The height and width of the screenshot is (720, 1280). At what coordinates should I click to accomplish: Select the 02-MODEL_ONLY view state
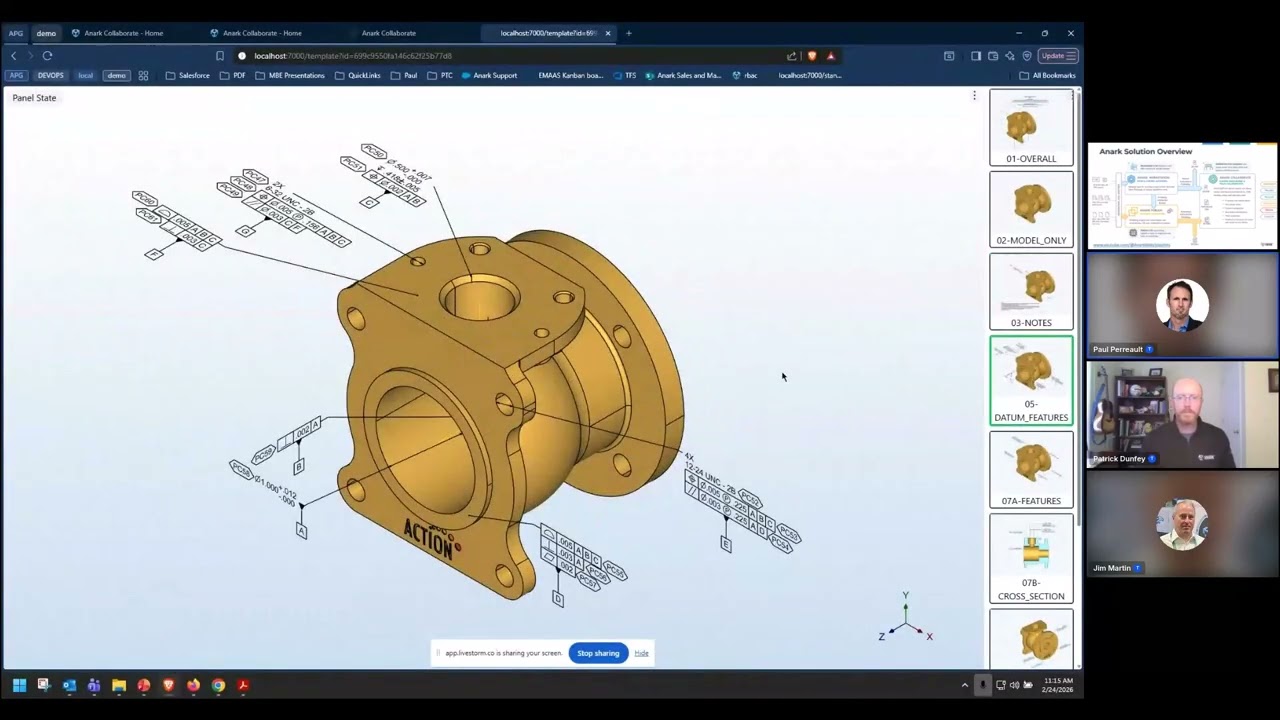pos(1031,209)
